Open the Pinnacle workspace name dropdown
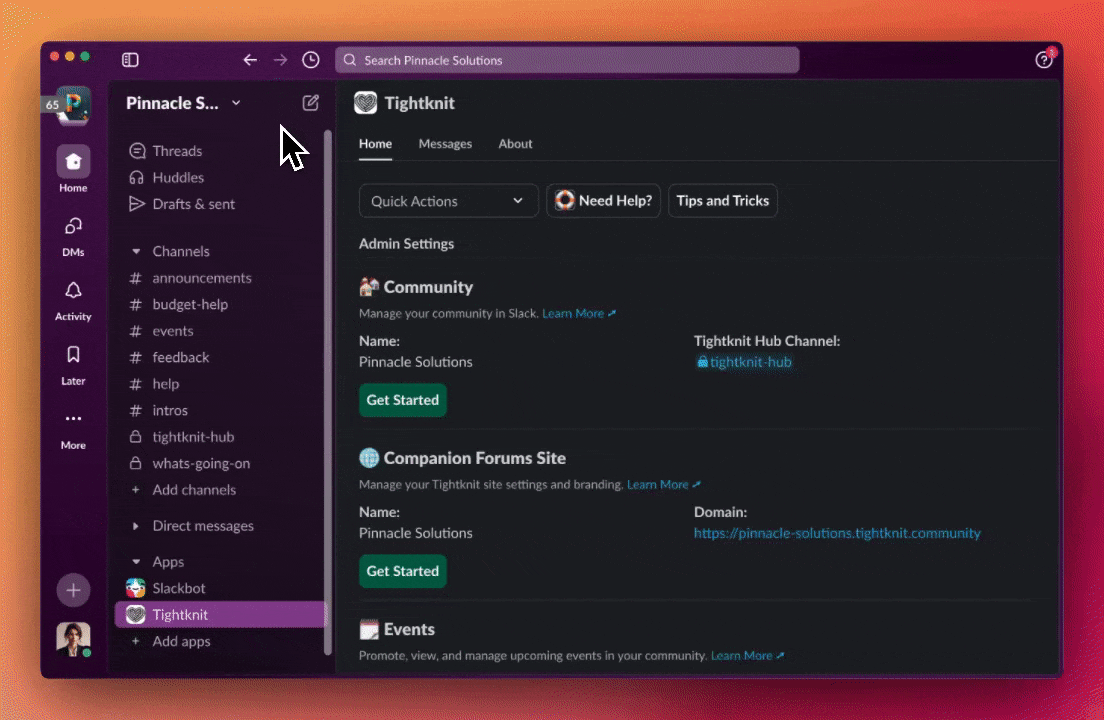 point(183,103)
